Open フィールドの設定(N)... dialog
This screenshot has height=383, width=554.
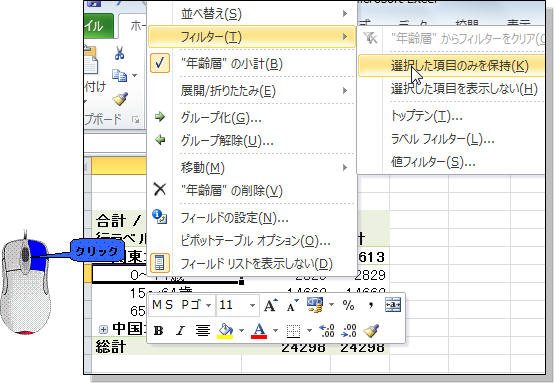point(252,218)
